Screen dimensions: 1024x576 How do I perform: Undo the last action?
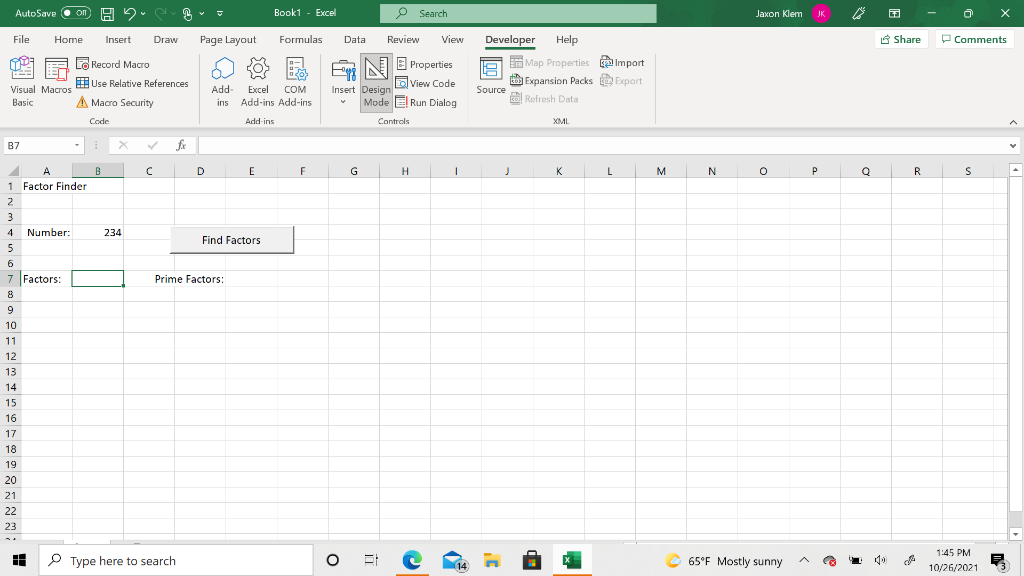tap(129, 13)
